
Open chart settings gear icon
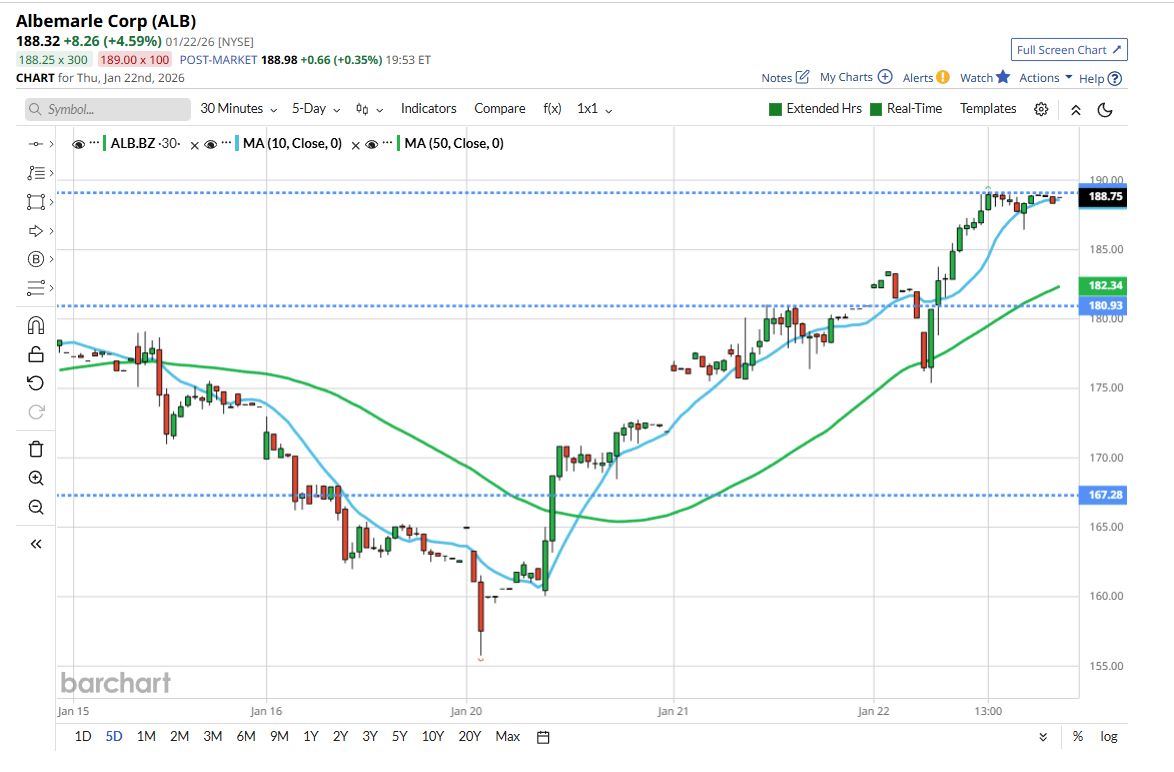(1041, 109)
